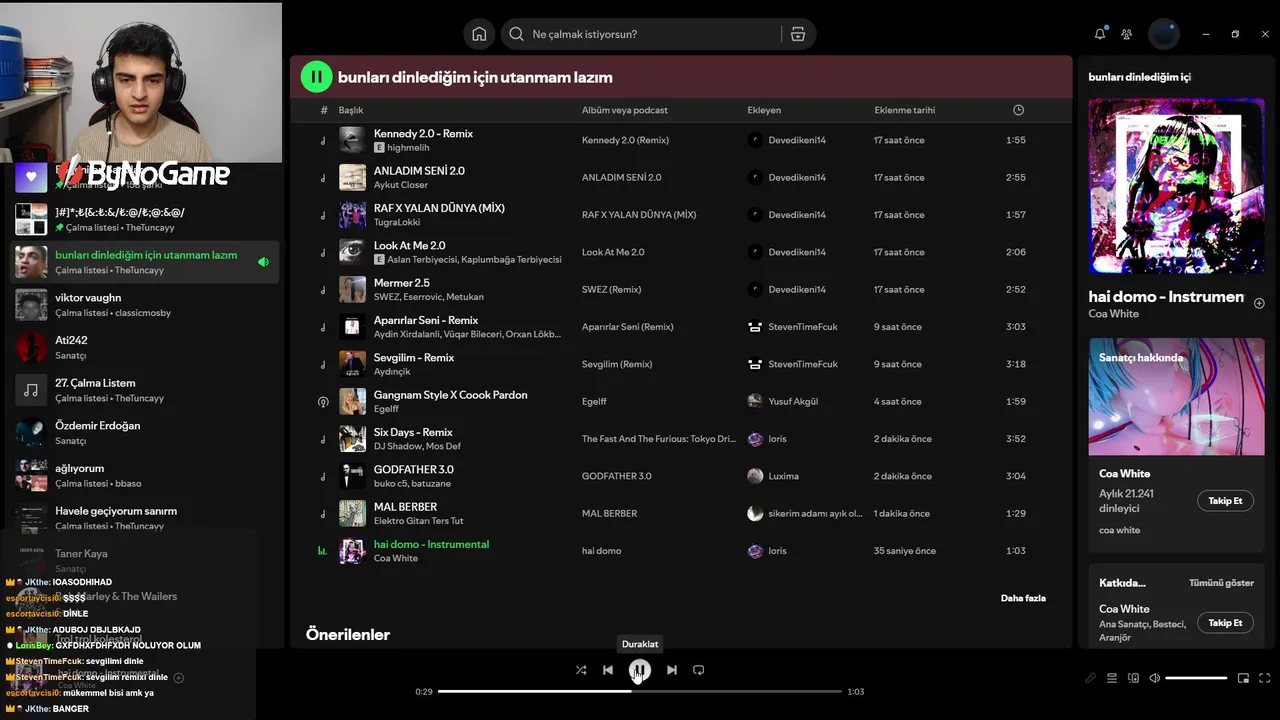Open Ati242 artist in sidebar
Image resolution: width=1280 pixels, height=720 pixels.
click(x=145, y=347)
